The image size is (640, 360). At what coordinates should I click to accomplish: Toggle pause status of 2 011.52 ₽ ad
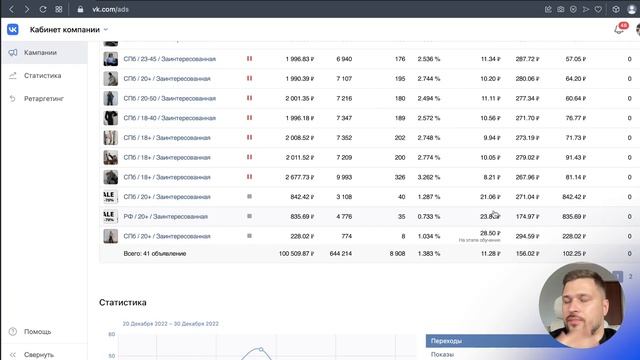tap(249, 157)
